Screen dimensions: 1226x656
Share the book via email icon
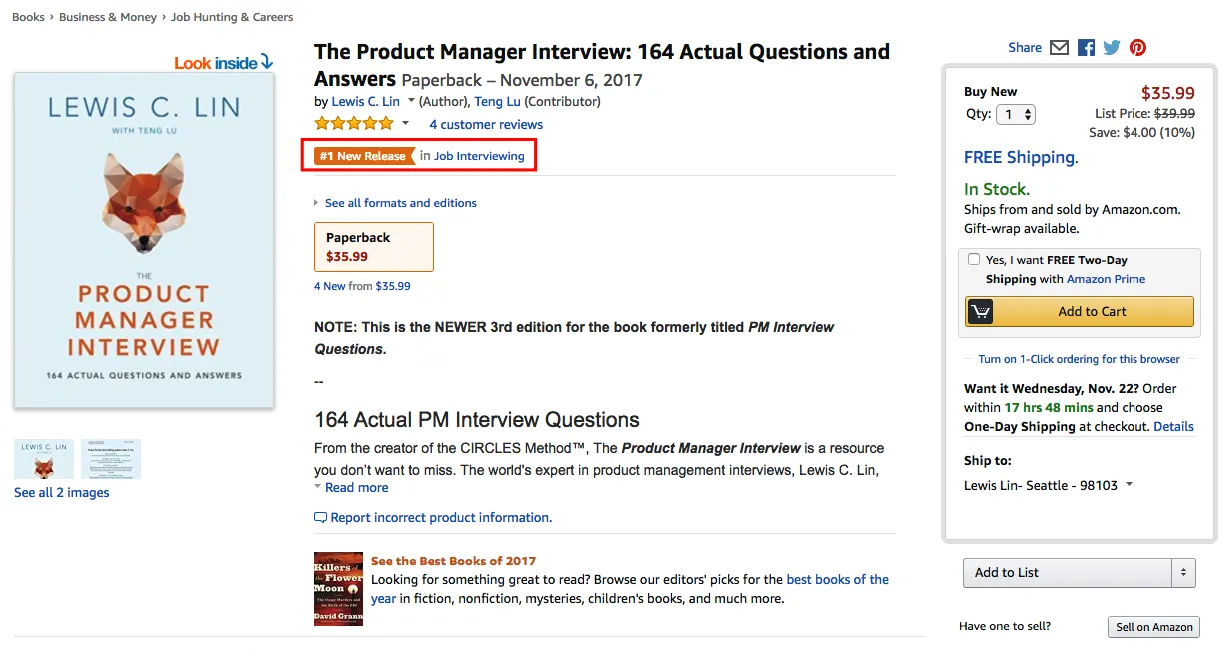tap(1059, 48)
